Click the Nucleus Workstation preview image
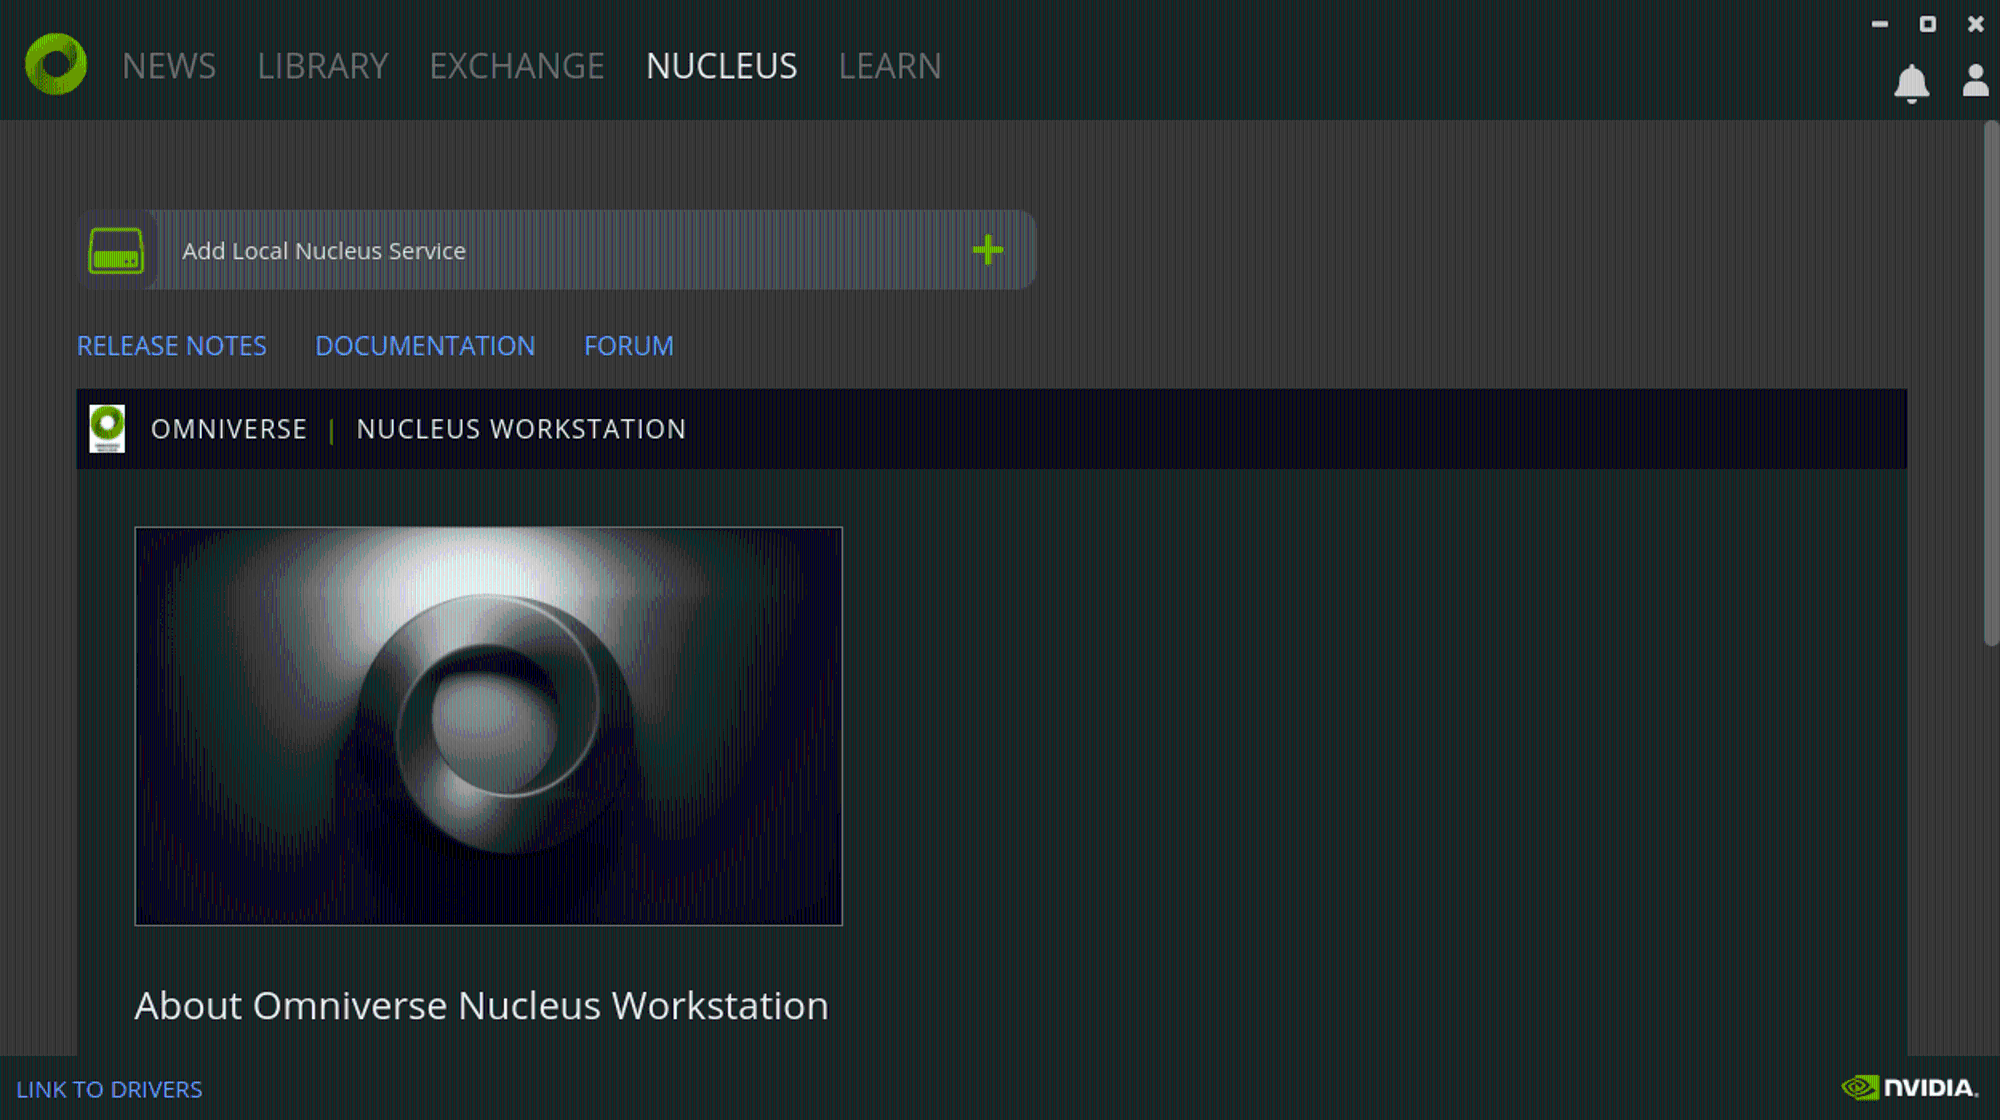Viewport: 2000px width, 1120px height. coord(489,726)
